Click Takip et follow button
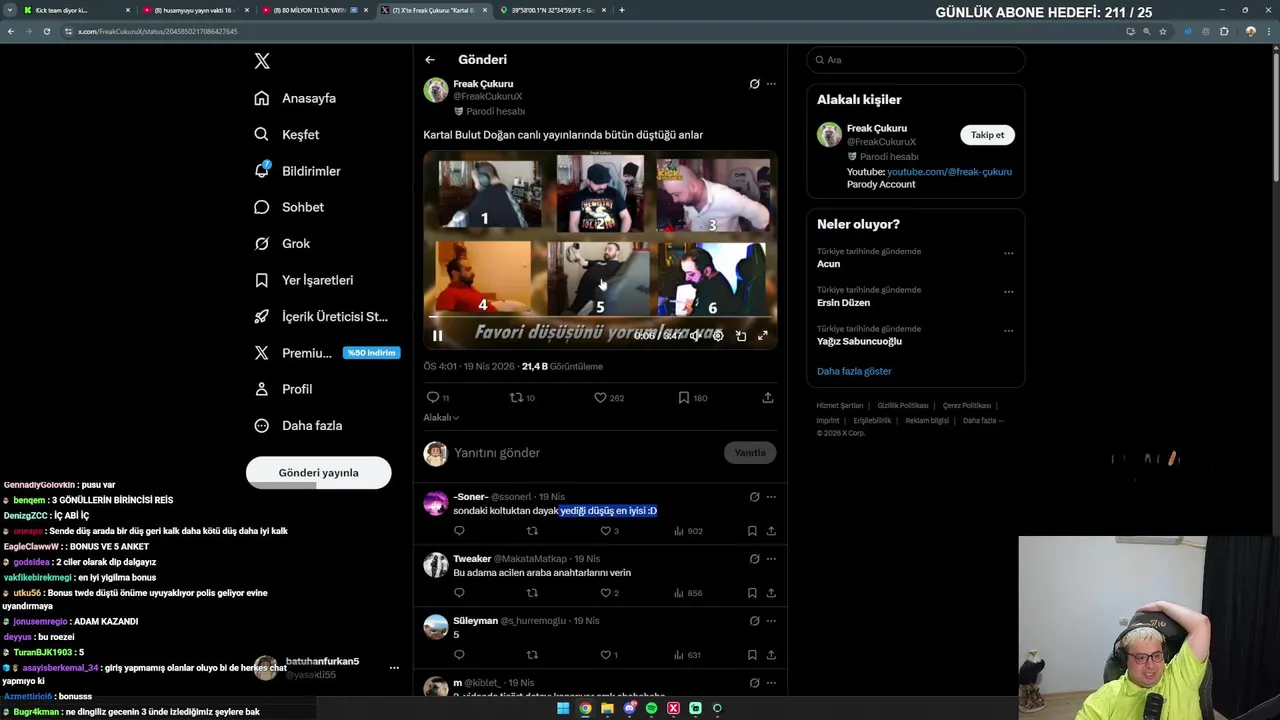 [988, 135]
